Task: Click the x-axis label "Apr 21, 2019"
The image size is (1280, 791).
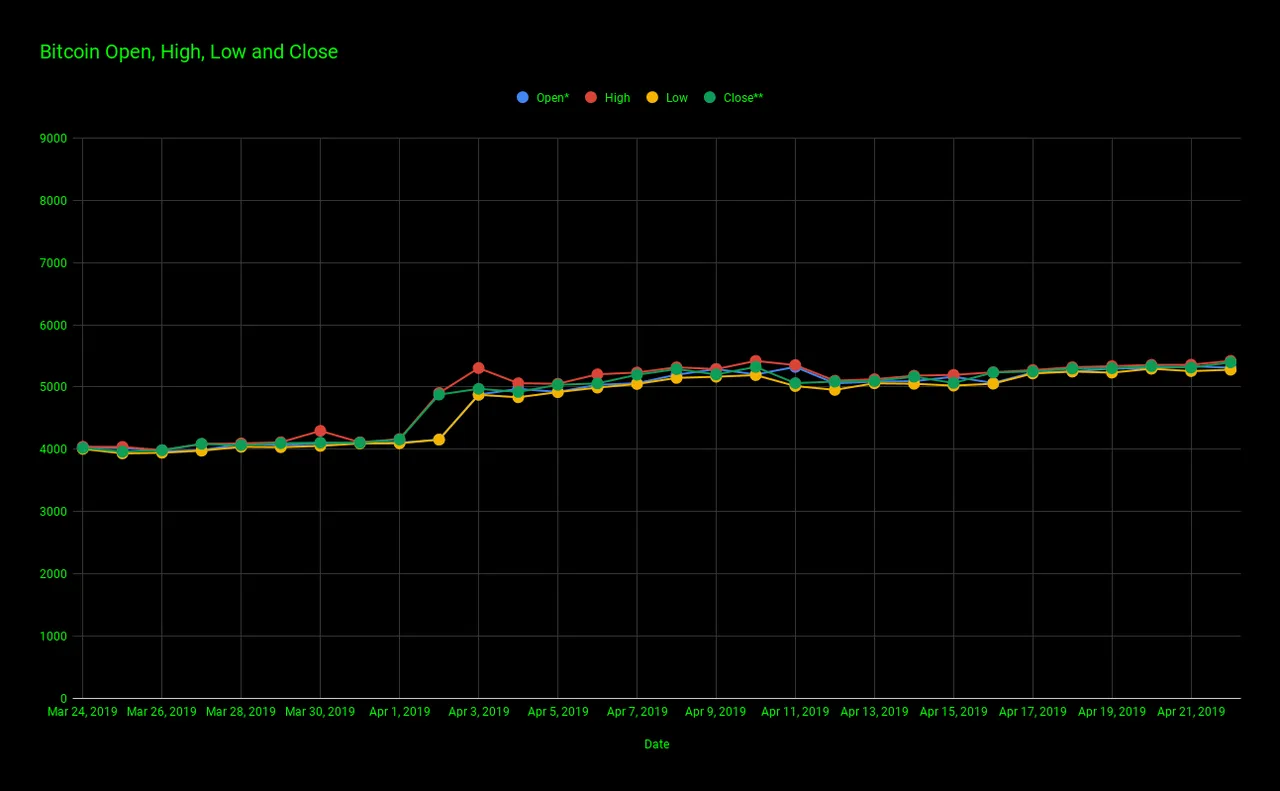Action: (1191, 712)
